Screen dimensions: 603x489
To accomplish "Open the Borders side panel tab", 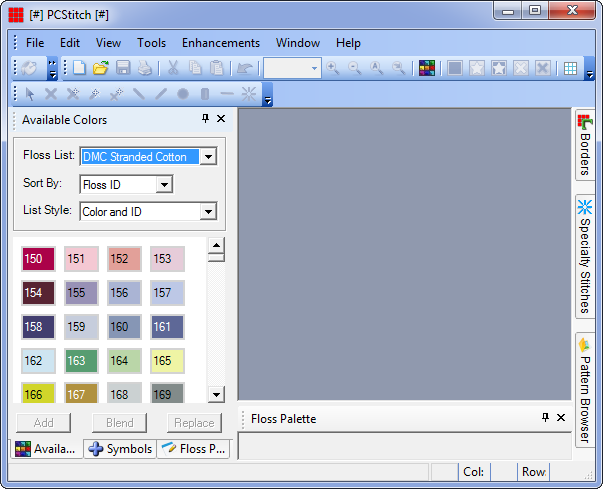I will click(585, 145).
